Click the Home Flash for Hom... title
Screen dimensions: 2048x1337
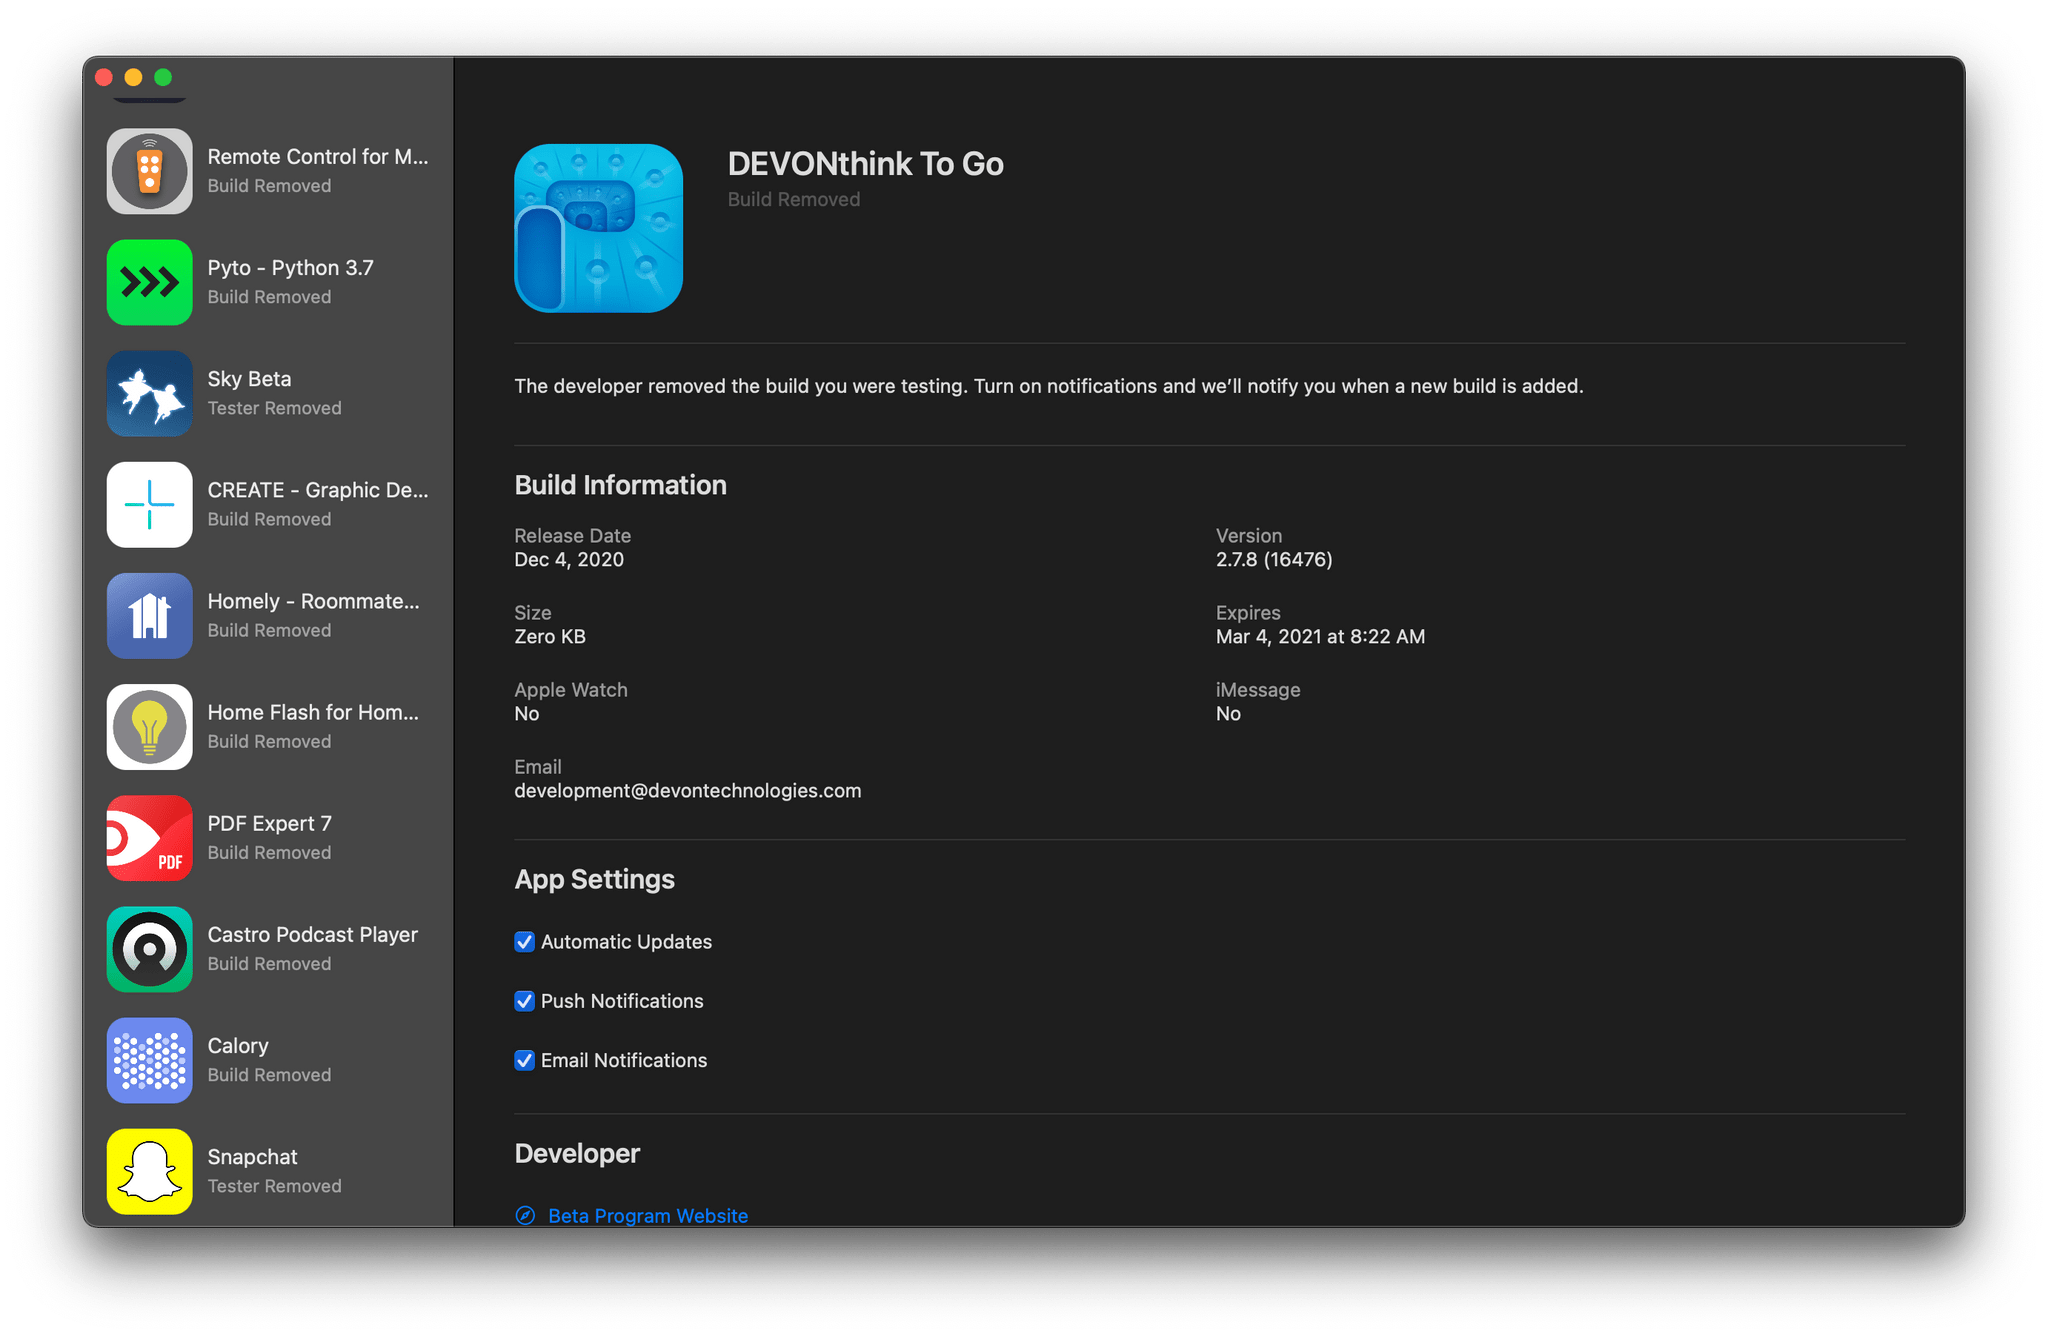[313, 712]
